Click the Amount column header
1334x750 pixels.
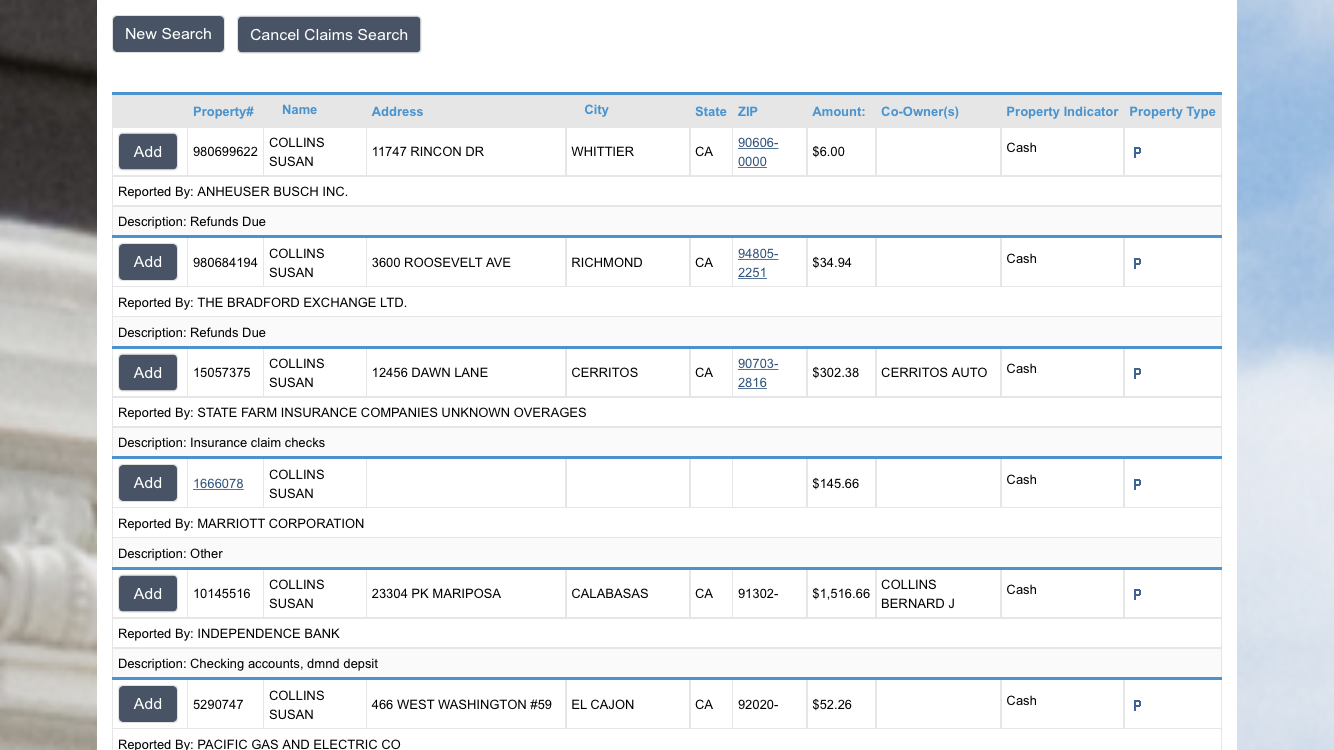click(838, 112)
